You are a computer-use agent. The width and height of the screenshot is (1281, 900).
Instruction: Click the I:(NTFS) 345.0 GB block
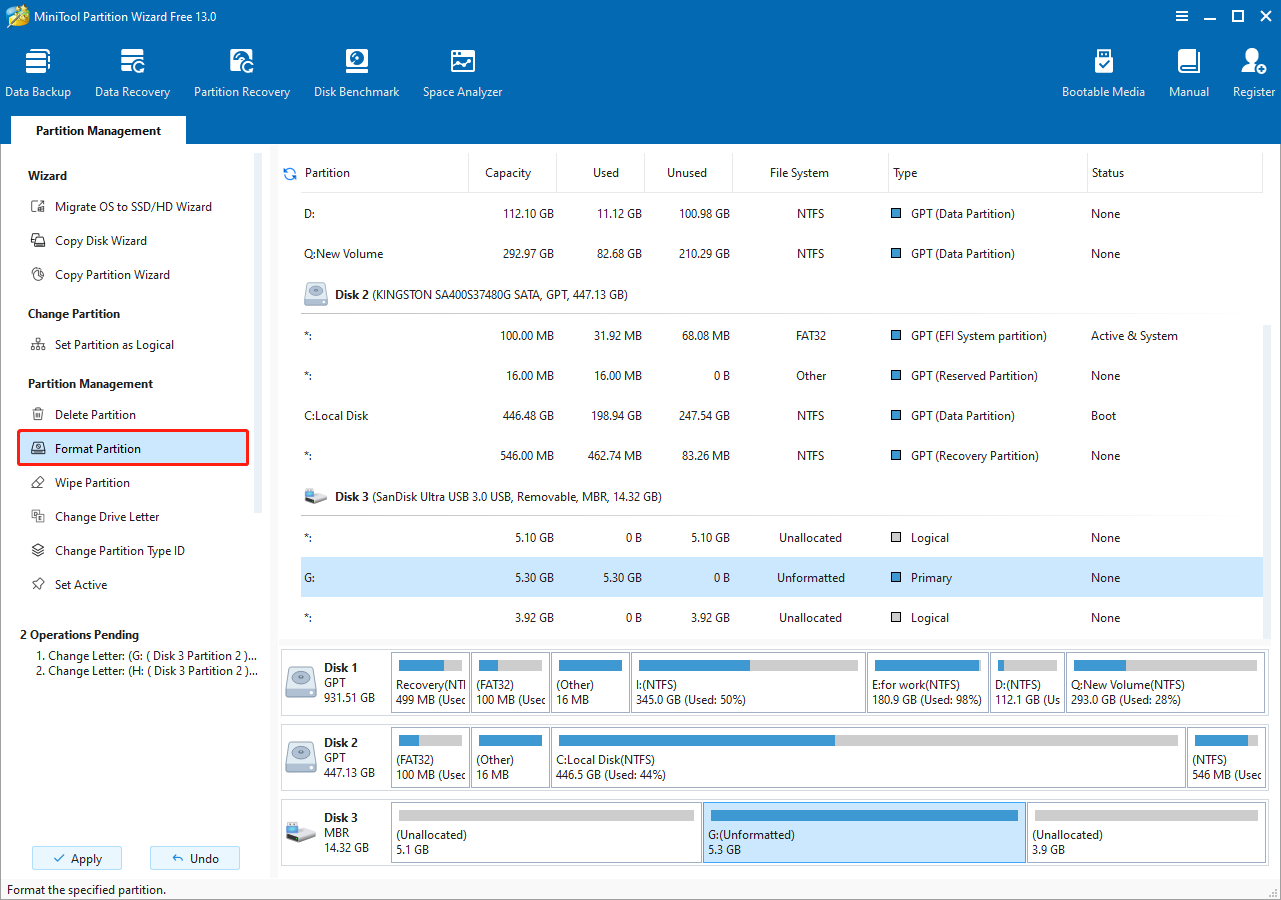(x=748, y=682)
